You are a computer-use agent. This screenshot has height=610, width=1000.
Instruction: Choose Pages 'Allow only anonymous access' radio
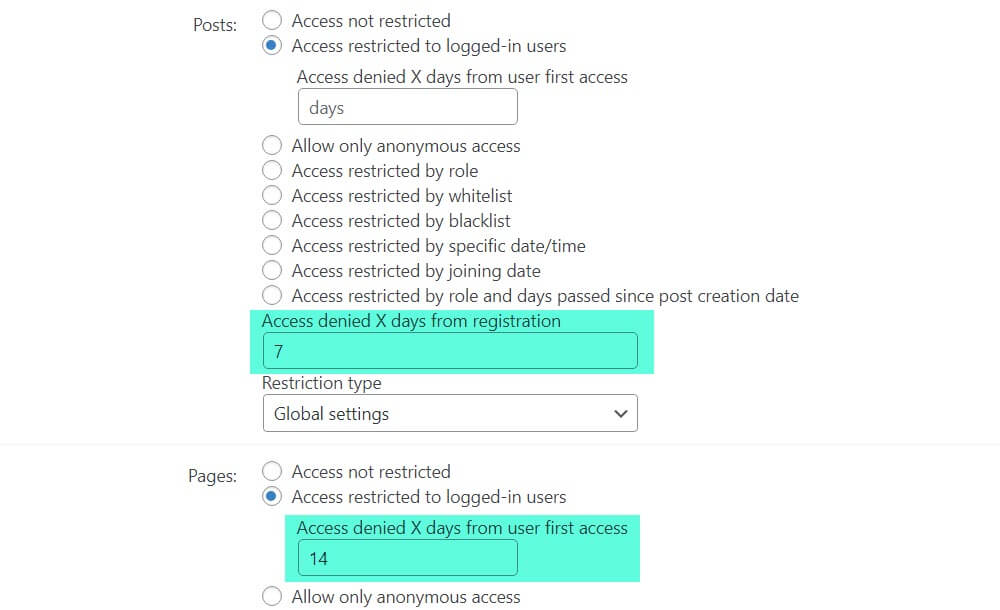[x=272, y=597]
